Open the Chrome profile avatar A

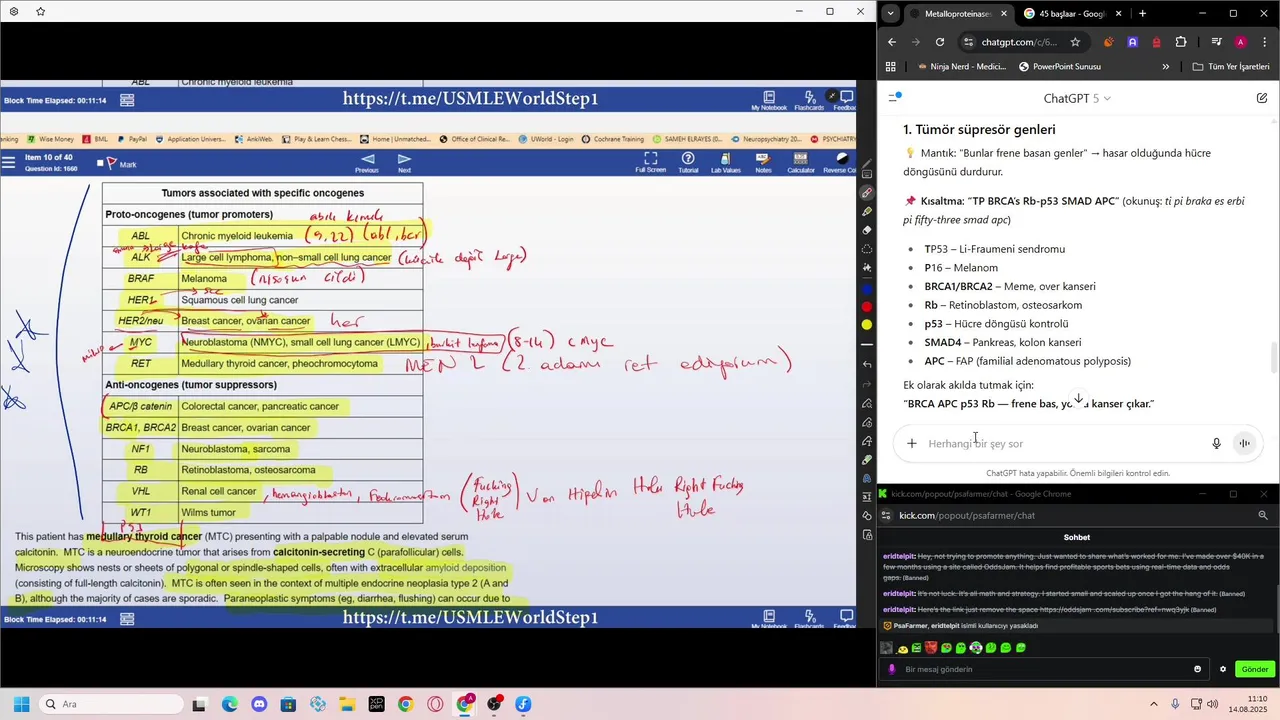coord(1240,42)
